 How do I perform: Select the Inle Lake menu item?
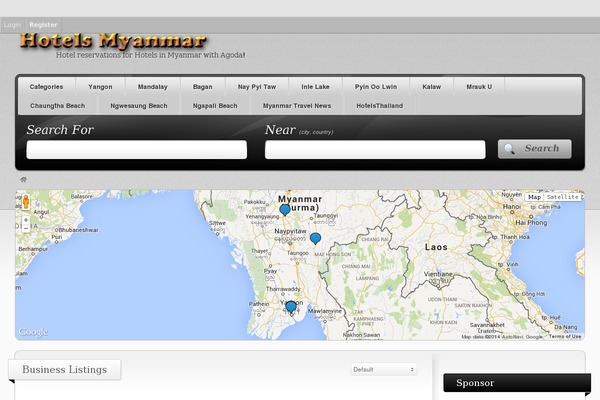click(x=315, y=87)
